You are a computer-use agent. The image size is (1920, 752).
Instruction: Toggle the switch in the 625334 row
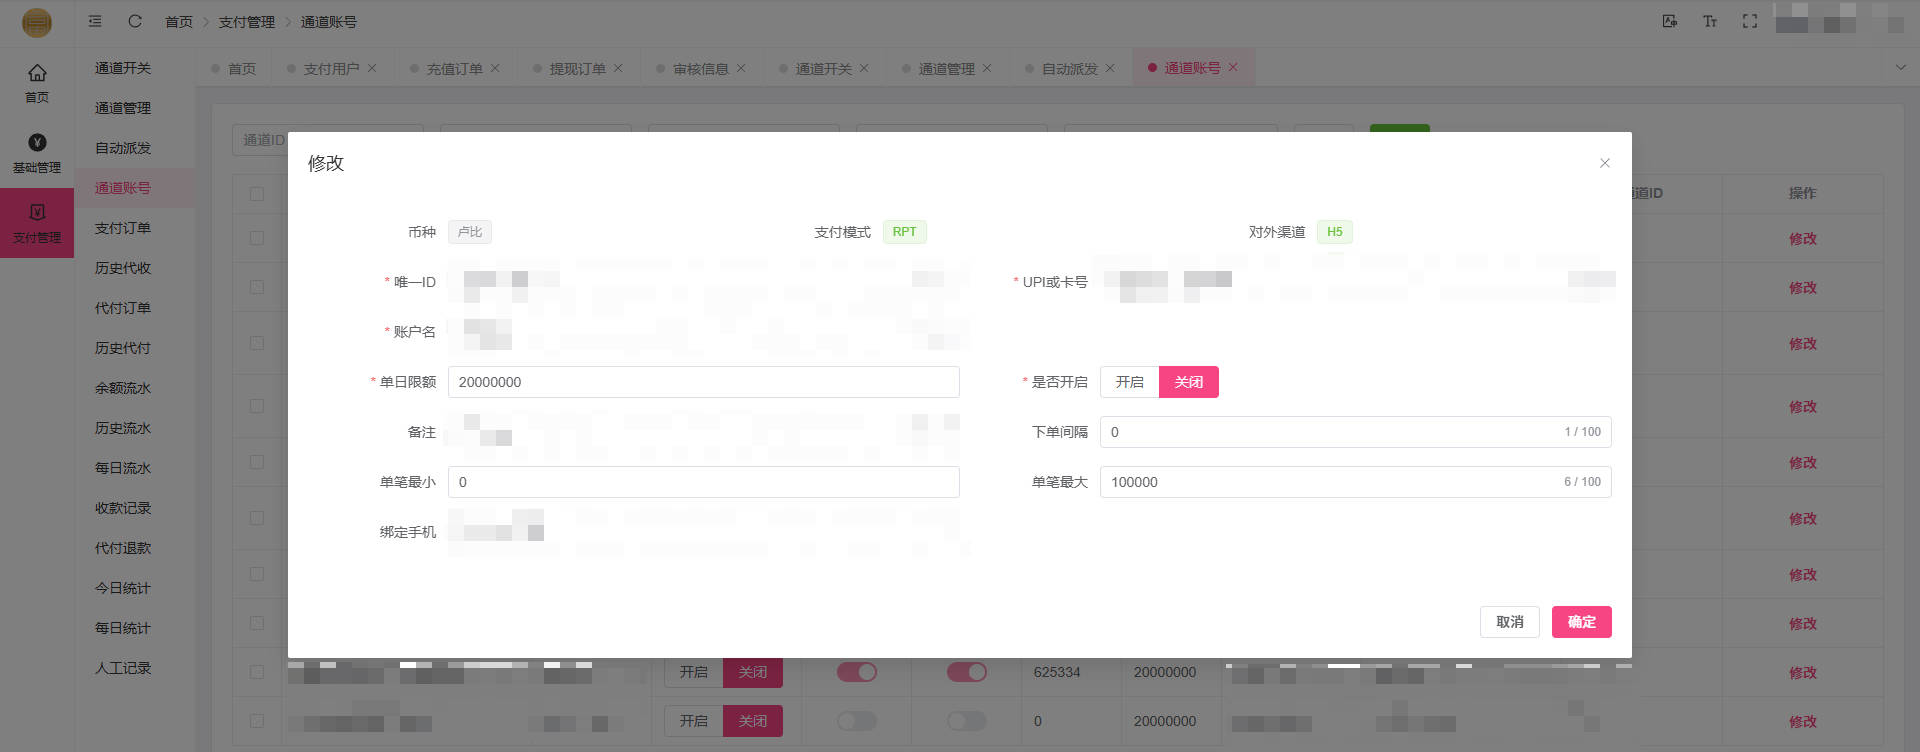(x=856, y=672)
